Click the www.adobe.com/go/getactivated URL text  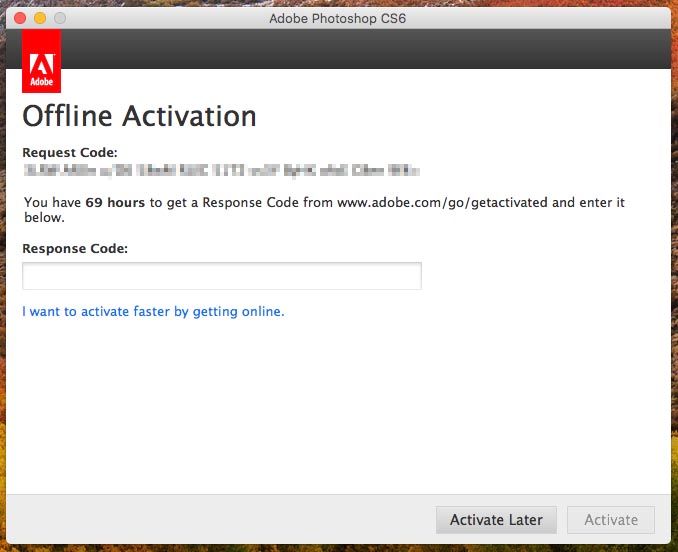tap(442, 203)
